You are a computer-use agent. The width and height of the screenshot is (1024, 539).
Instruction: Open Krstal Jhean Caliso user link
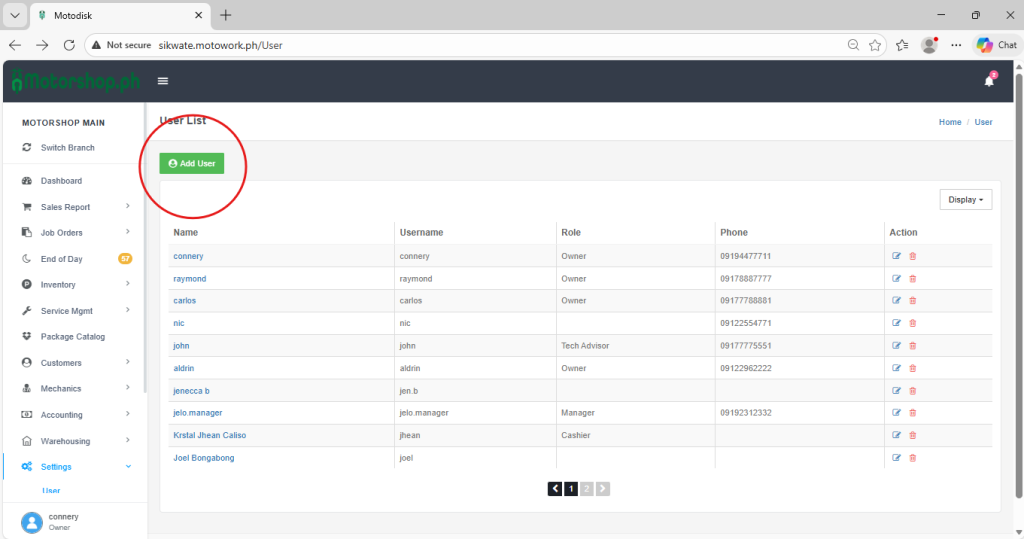point(209,435)
